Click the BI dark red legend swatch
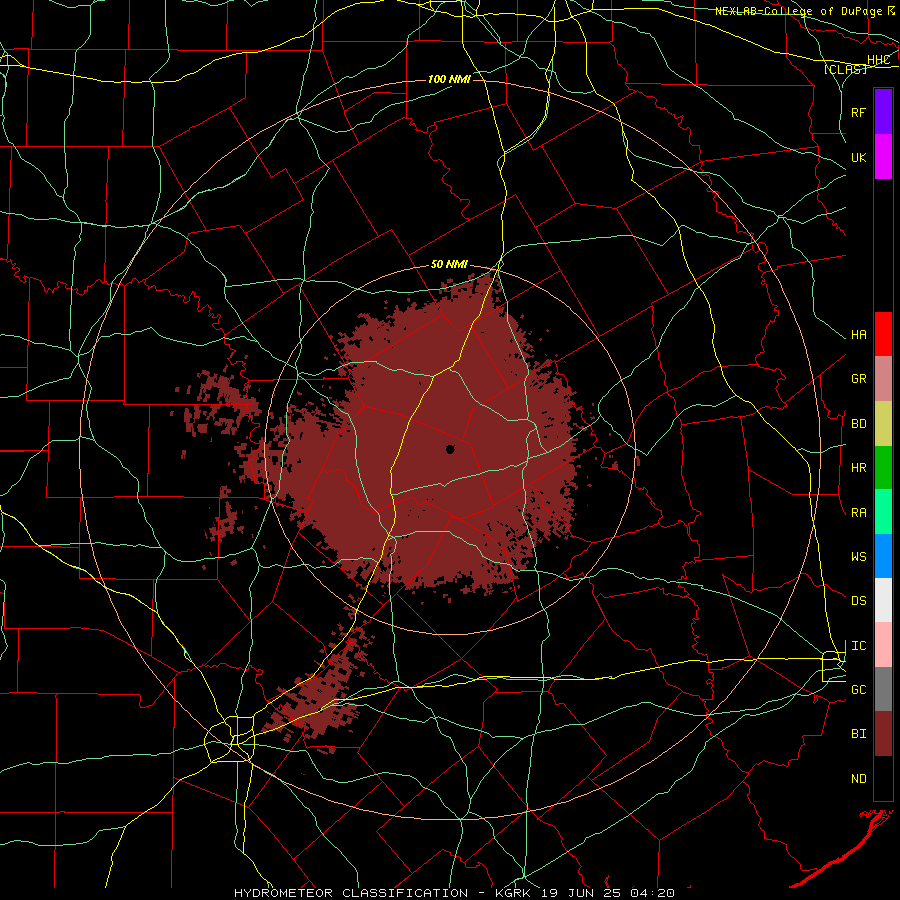This screenshot has height=900, width=900. (x=883, y=734)
